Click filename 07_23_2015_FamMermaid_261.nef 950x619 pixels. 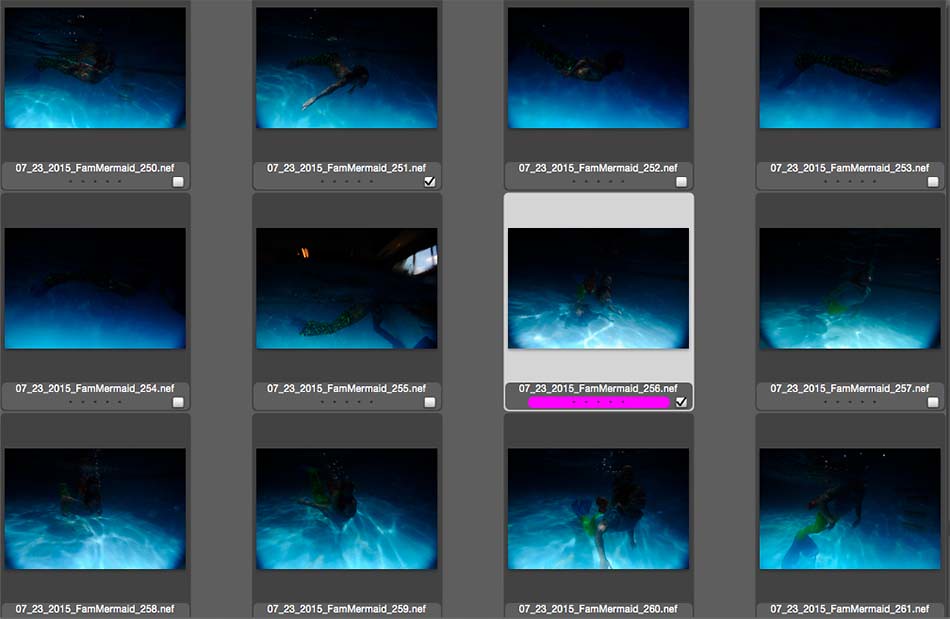[850, 609]
